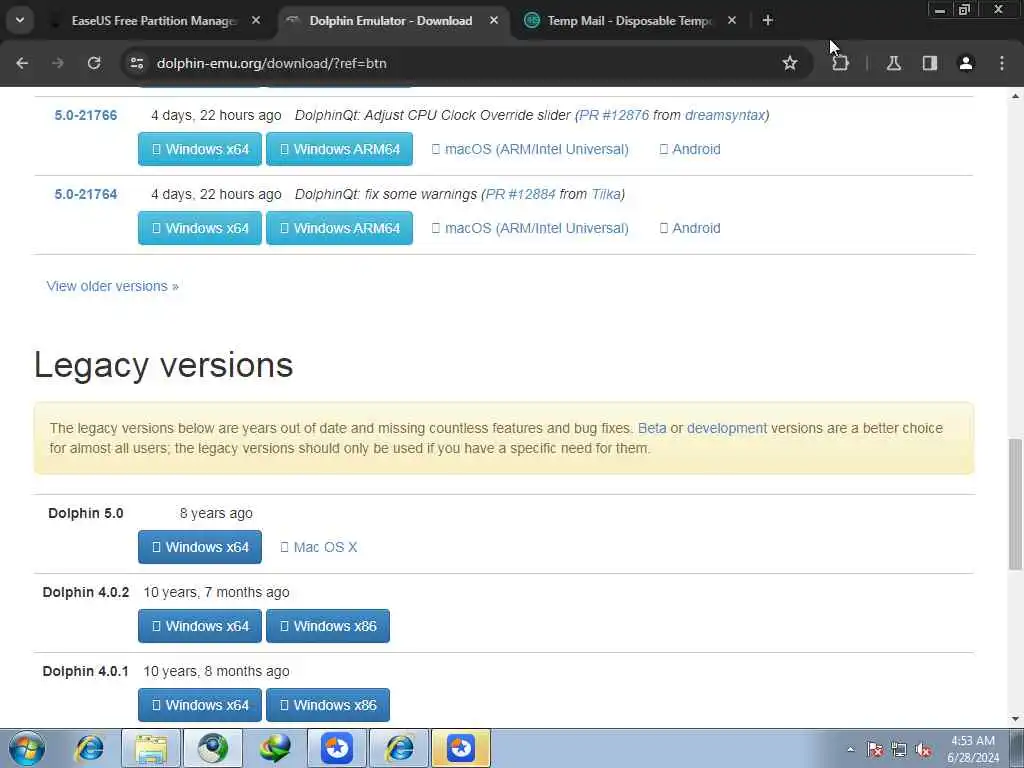Open the Chromium browser taskbar icon

click(213, 748)
